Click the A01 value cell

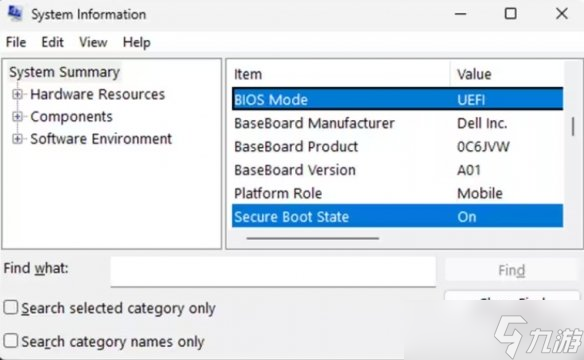coord(469,170)
